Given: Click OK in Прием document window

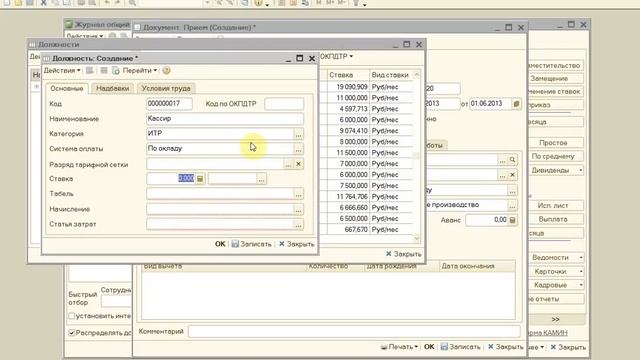Looking at the screenshot, I should tap(429, 347).
